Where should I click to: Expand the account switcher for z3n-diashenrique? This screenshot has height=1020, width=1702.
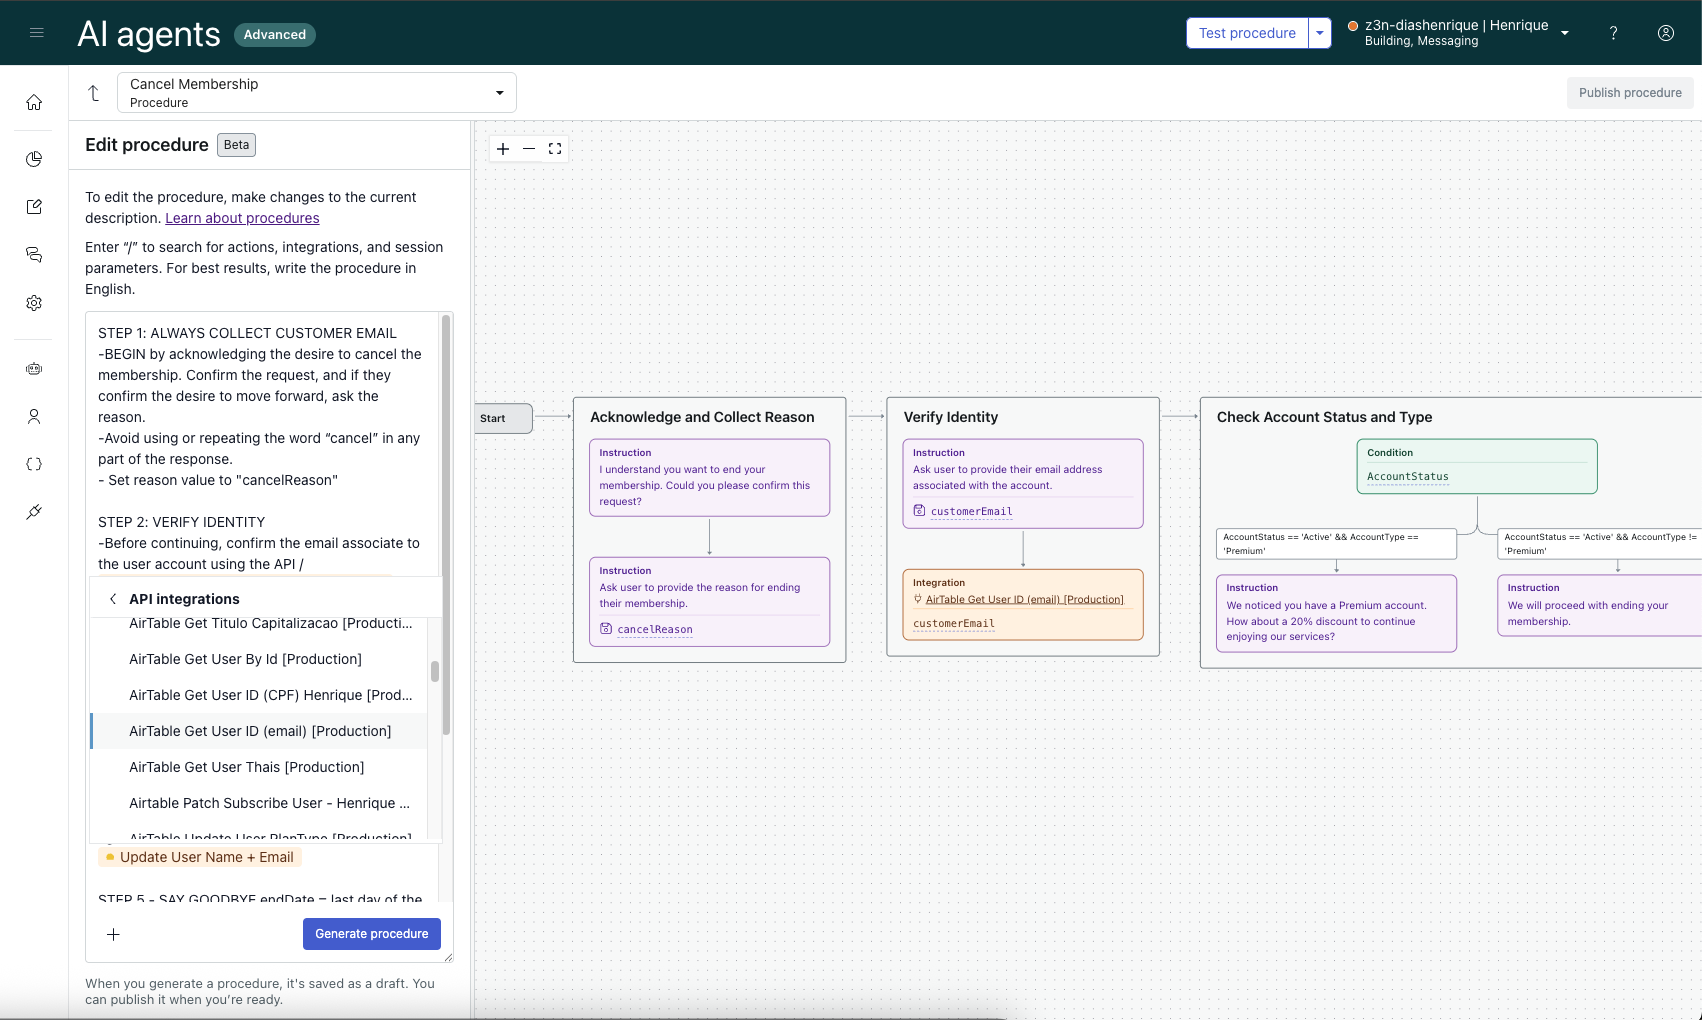tap(1564, 33)
